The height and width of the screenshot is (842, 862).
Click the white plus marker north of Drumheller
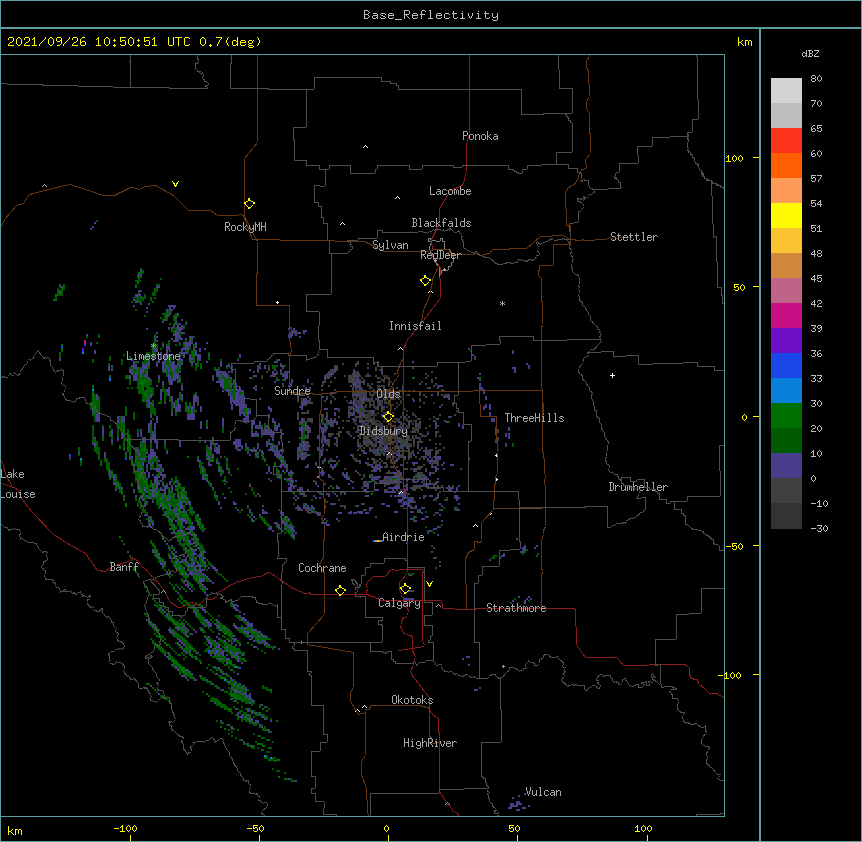coord(612,375)
